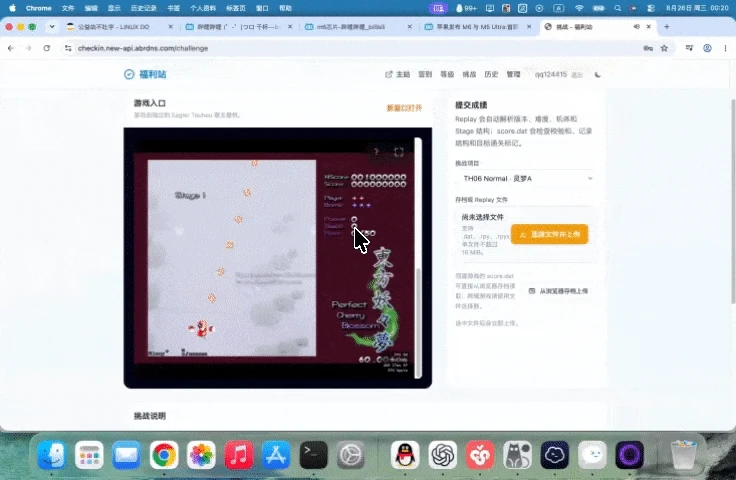736x480 pixels.
Task: Open Spotlight search in the menu bar
Action: tap(618, 8)
